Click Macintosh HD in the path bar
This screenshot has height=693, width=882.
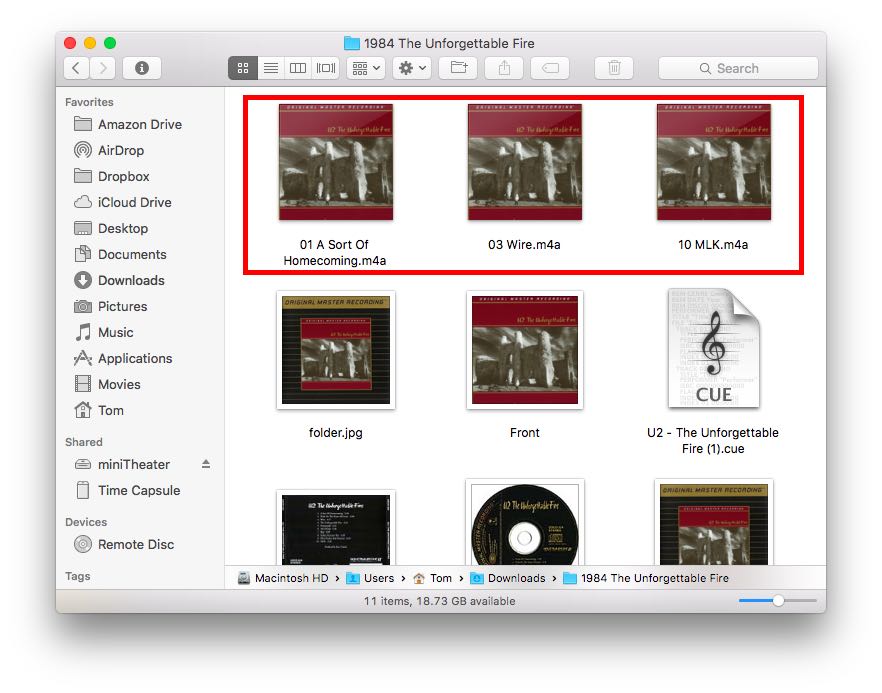coord(283,578)
